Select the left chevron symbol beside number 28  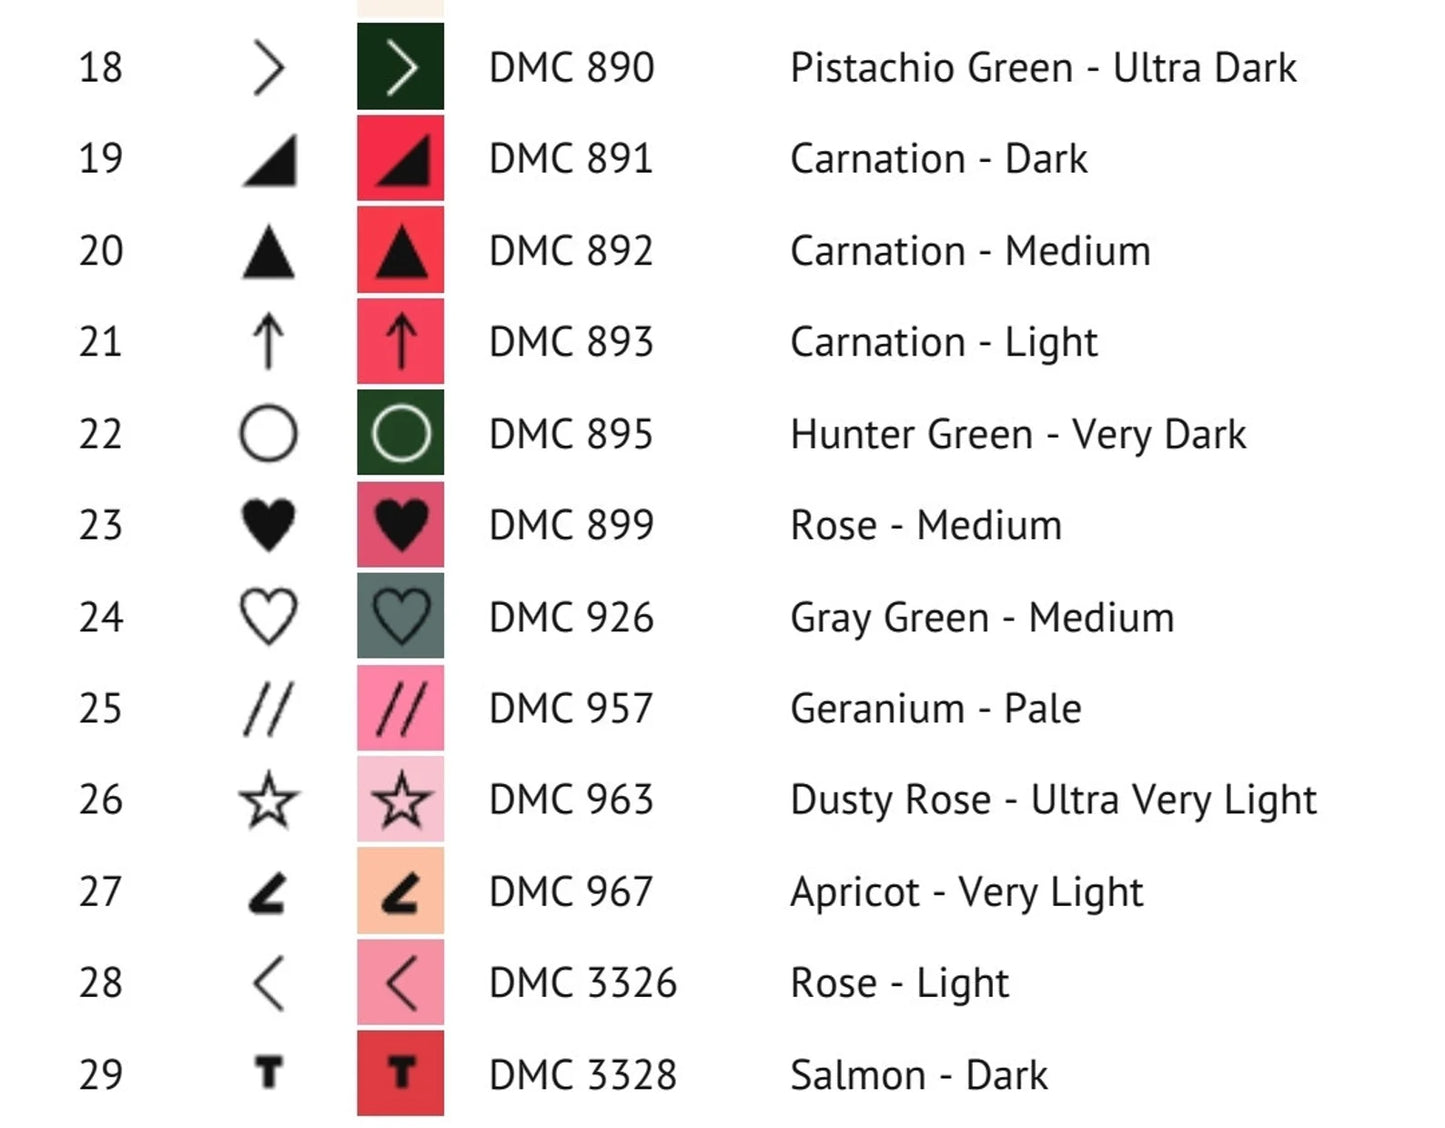tap(268, 983)
